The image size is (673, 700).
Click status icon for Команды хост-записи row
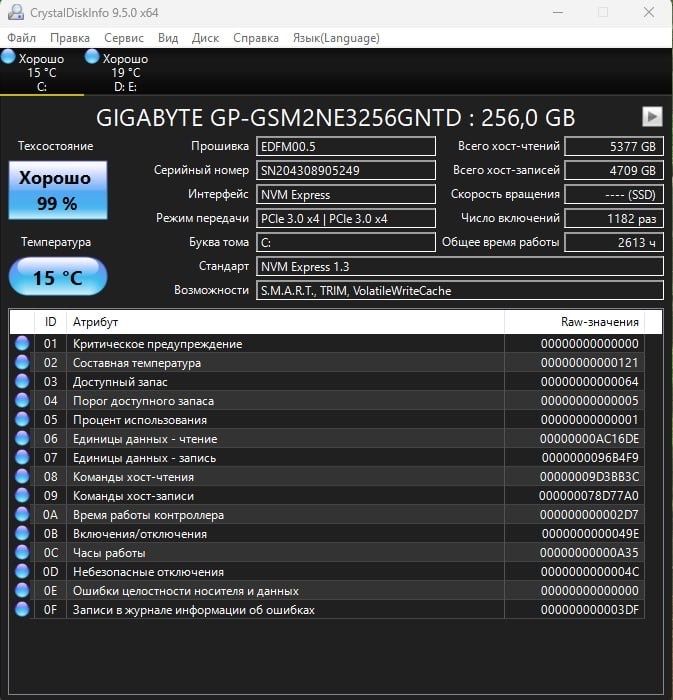22,495
